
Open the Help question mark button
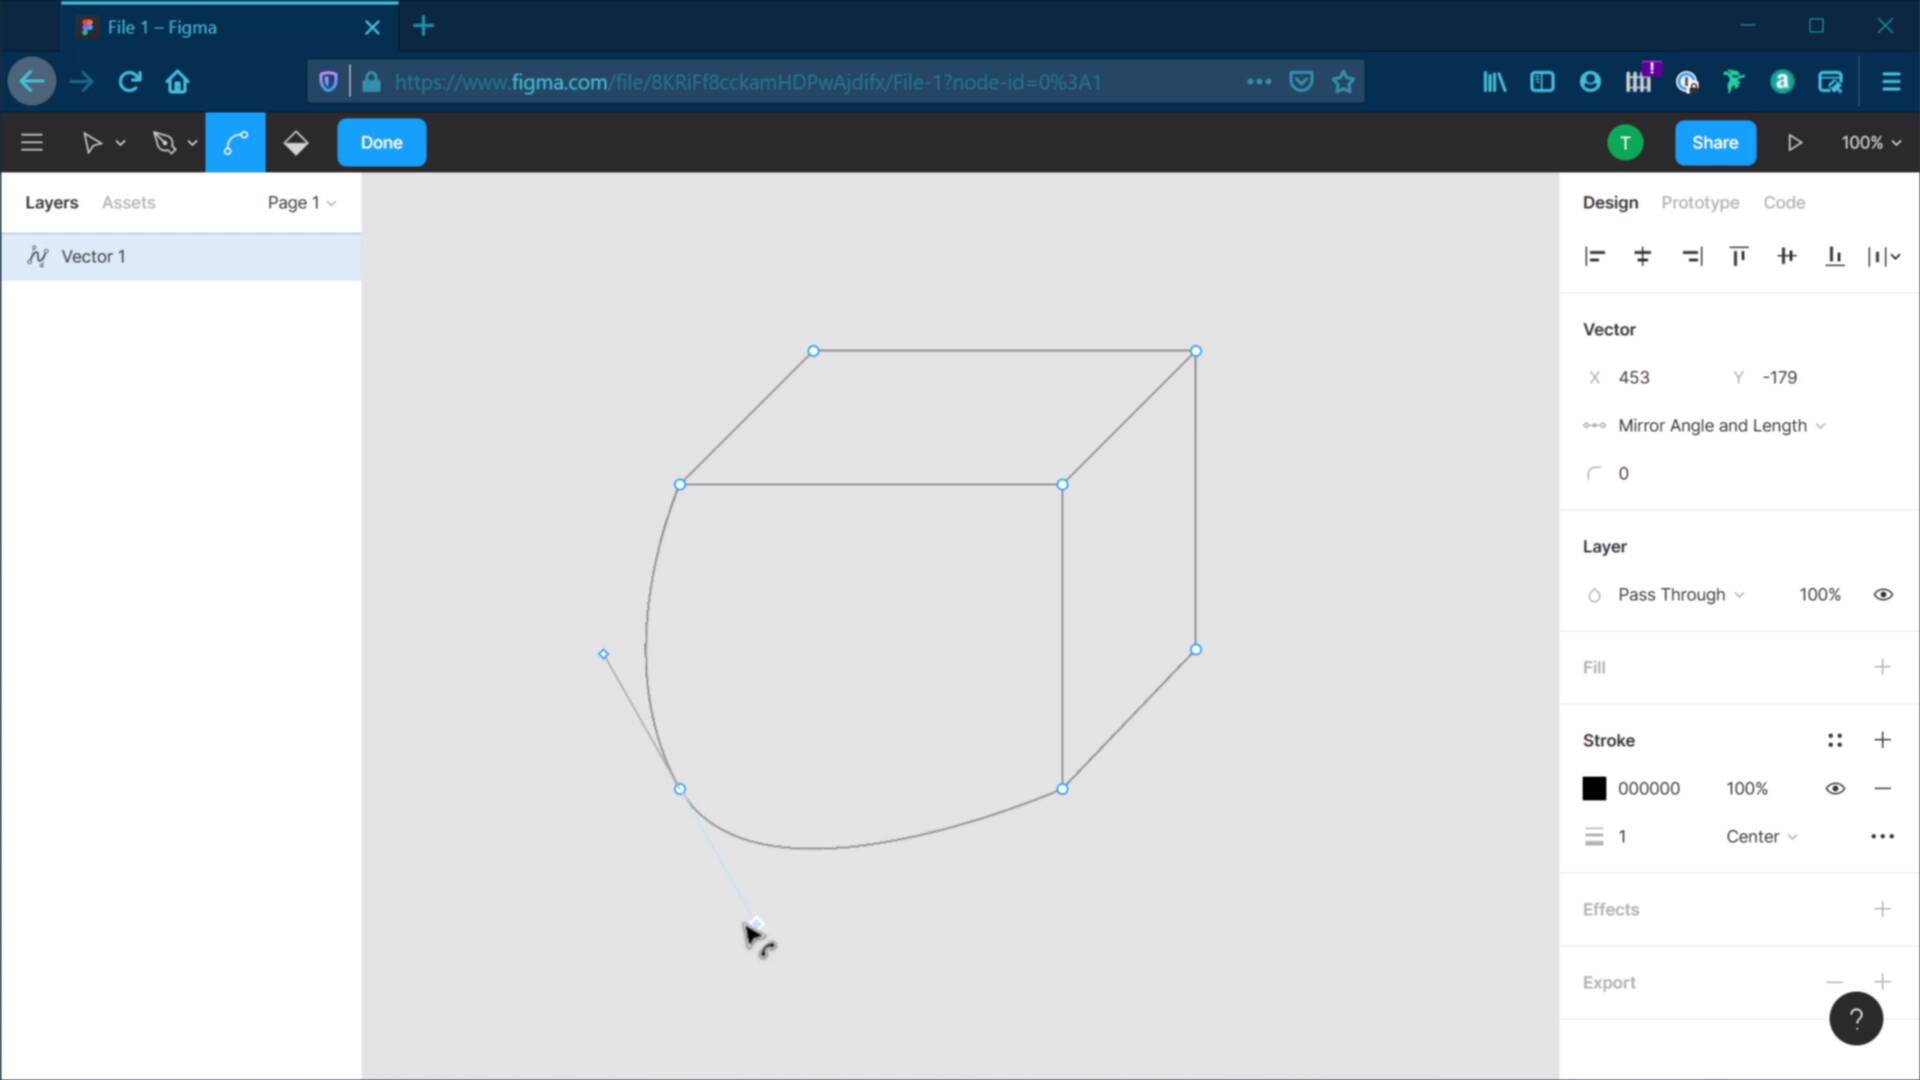(x=1856, y=1019)
